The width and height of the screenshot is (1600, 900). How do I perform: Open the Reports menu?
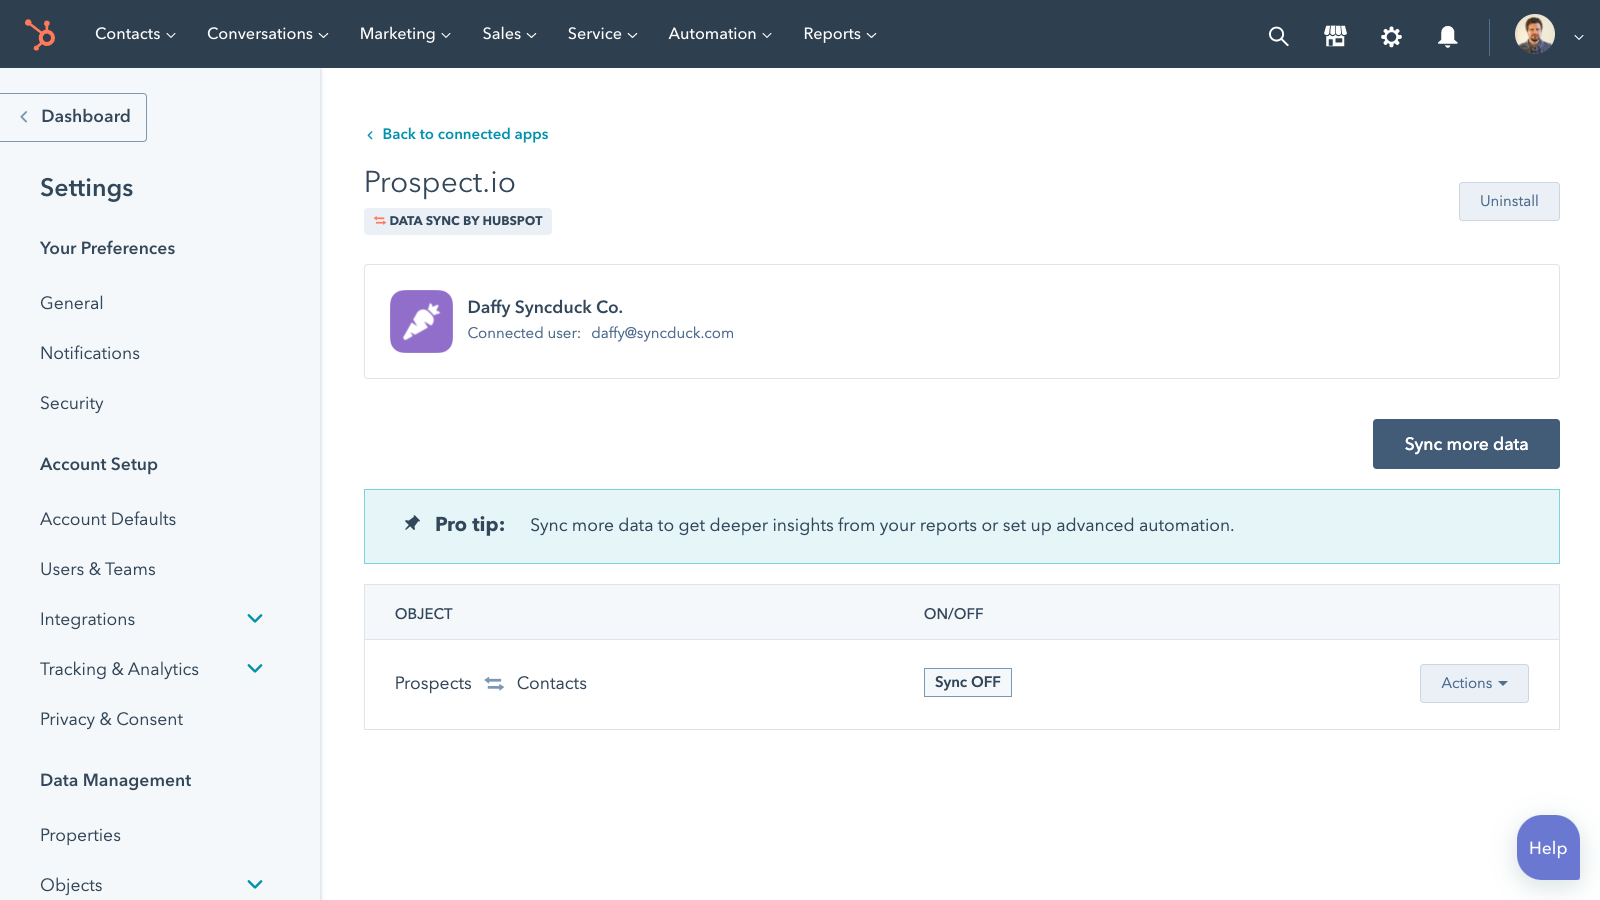pos(838,33)
